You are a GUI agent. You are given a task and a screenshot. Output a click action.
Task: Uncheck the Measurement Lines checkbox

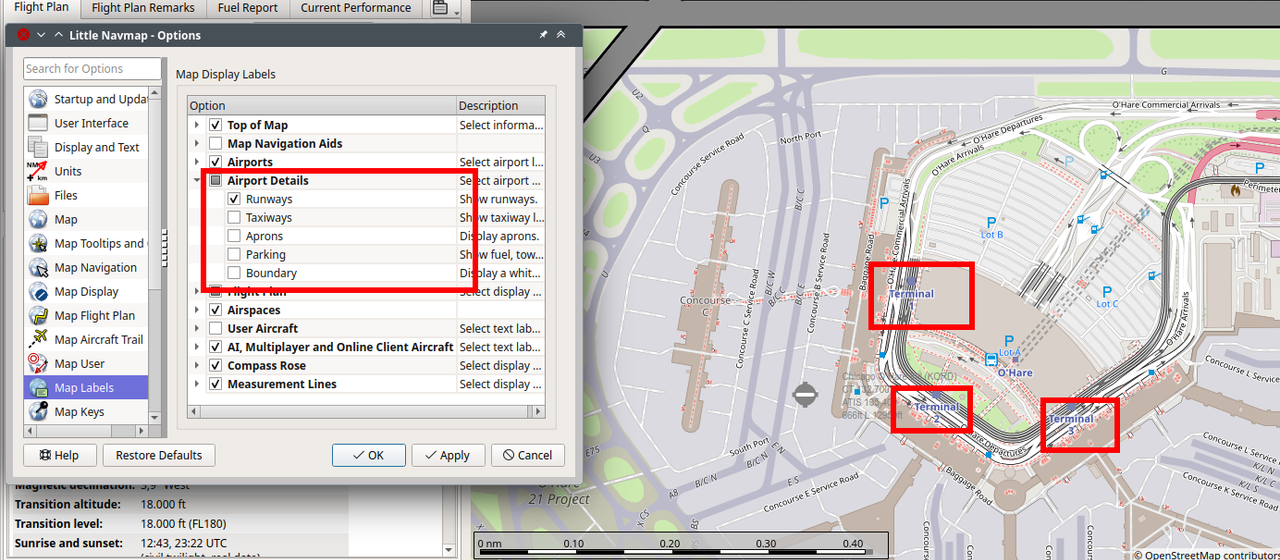[215, 384]
